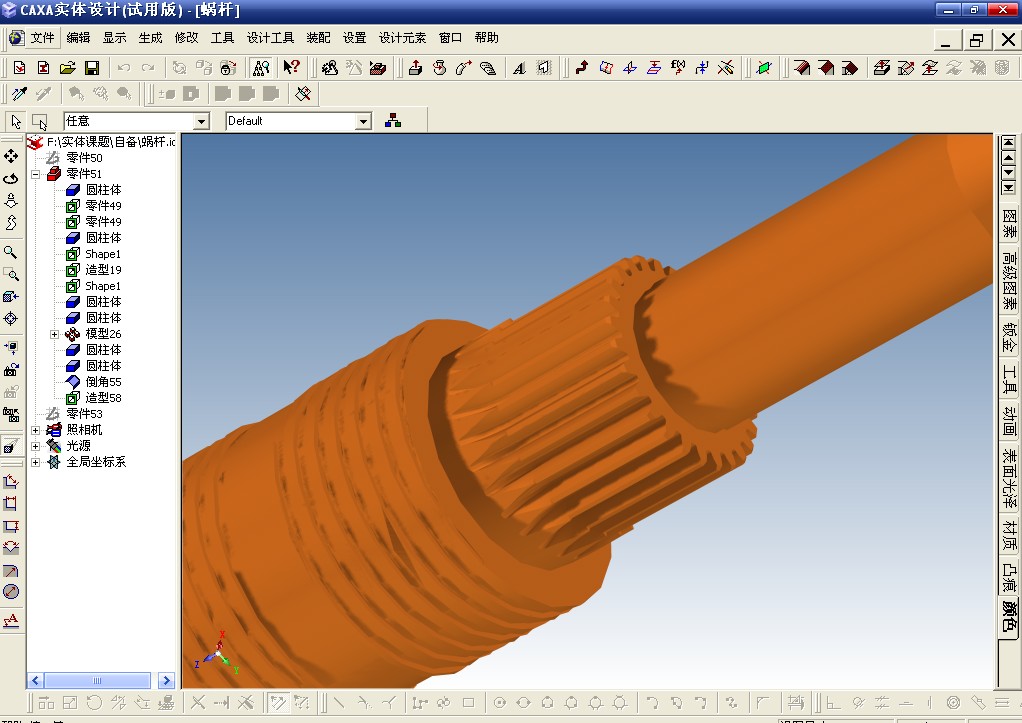Open the 任意 selection filter dropdown
1022x723 pixels.
(x=201, y=121)
